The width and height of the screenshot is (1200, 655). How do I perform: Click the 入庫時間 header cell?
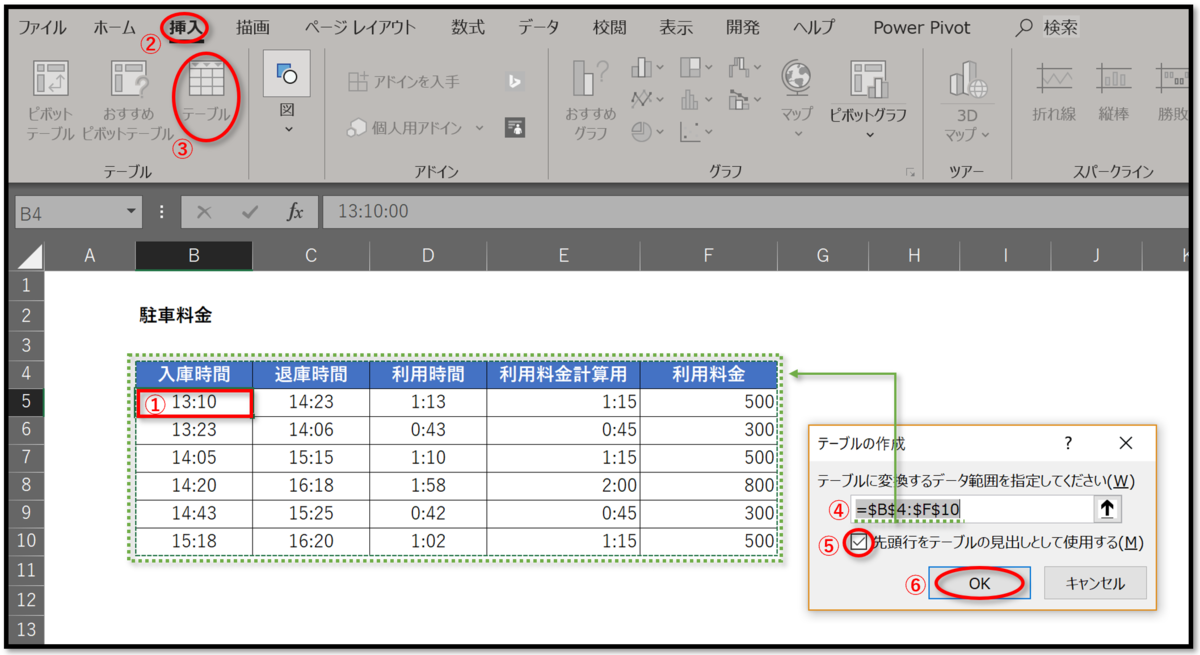[x=194, y=375]
